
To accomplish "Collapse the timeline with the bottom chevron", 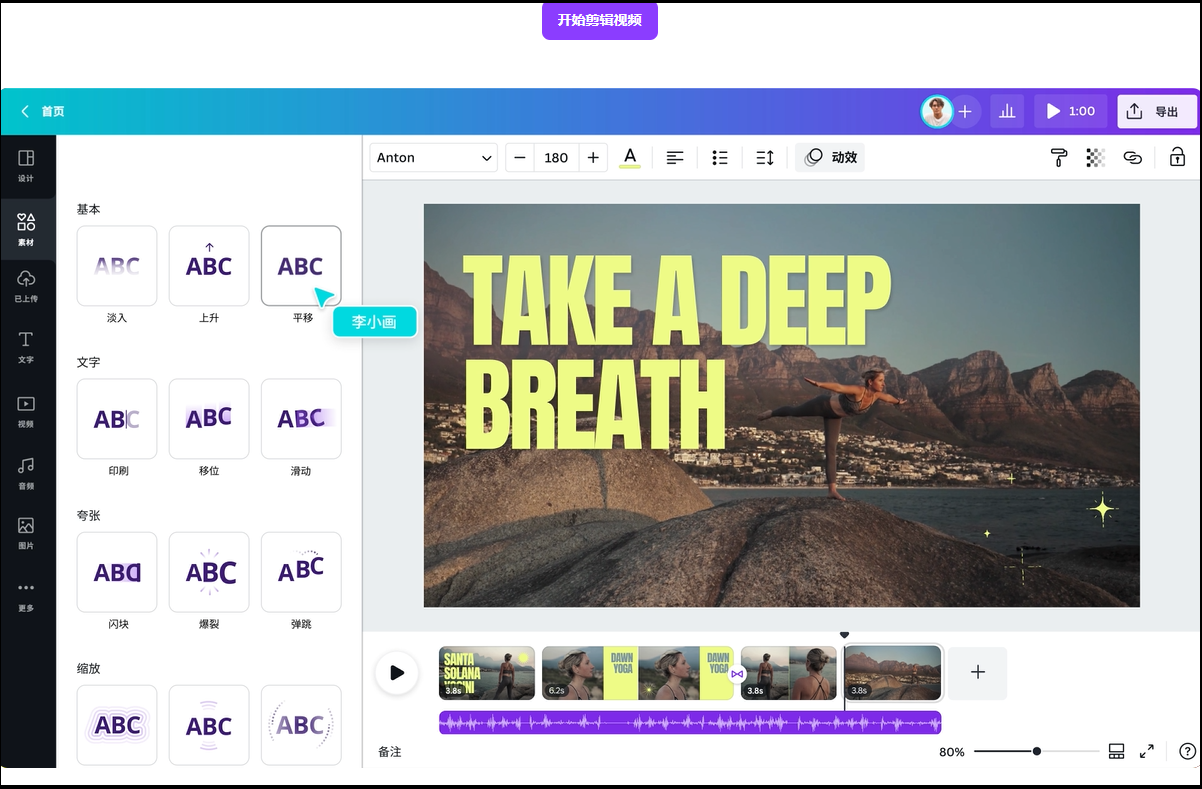I will click(844, 634).
